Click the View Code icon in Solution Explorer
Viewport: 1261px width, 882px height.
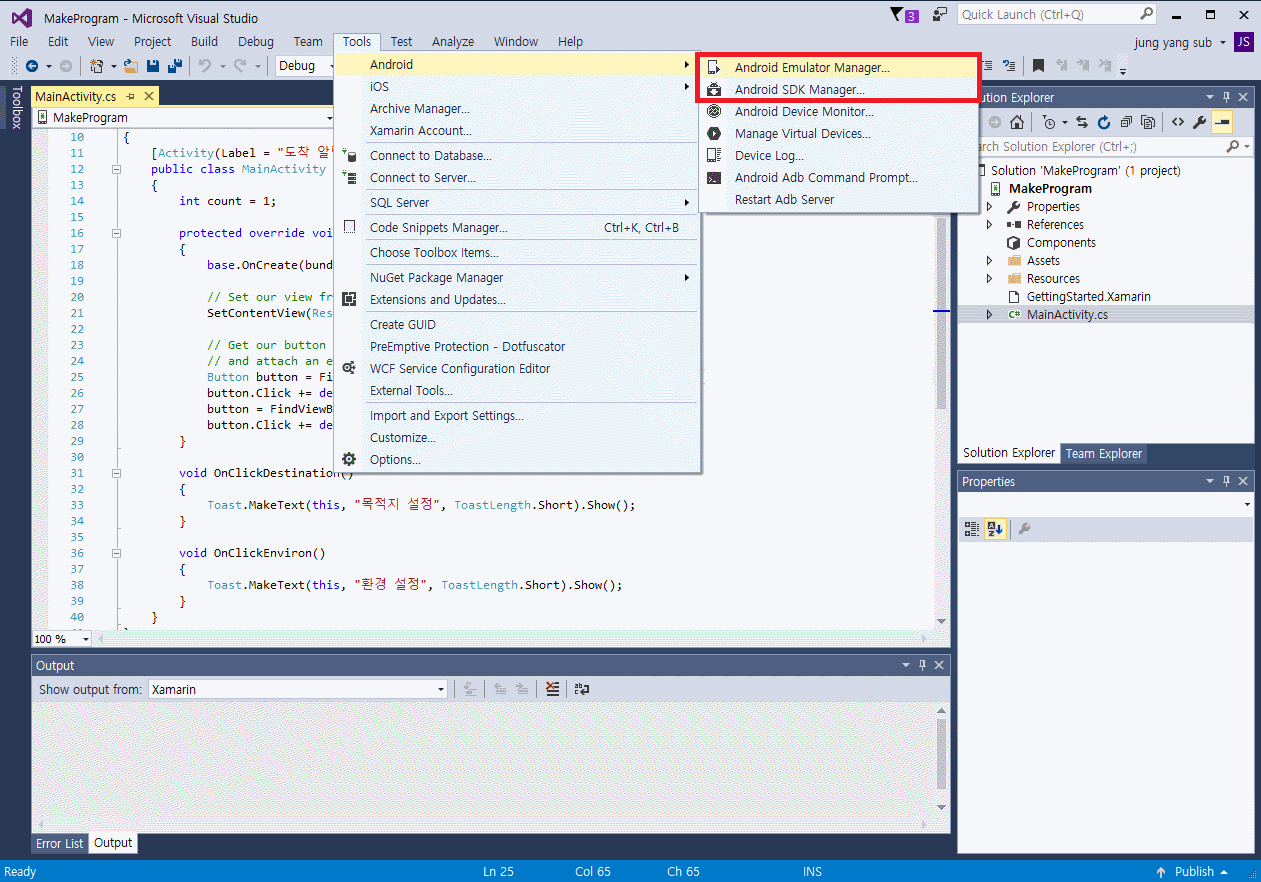tap(1178, 122)
